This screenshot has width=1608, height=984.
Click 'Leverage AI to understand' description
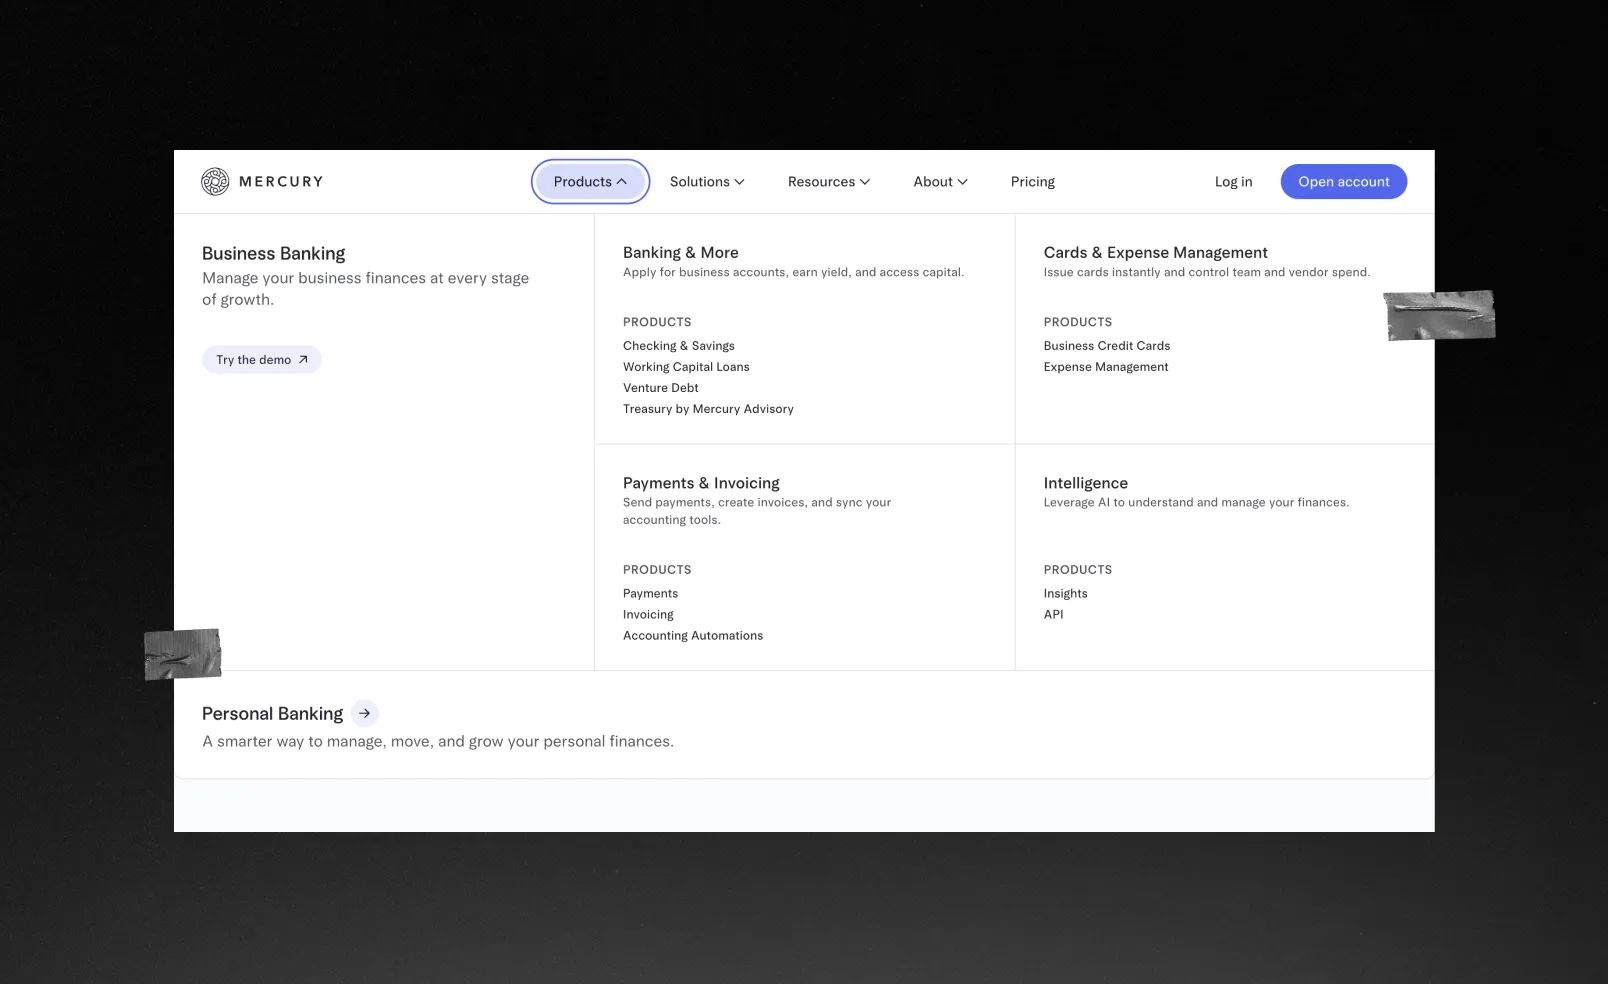coord(1196,503)
